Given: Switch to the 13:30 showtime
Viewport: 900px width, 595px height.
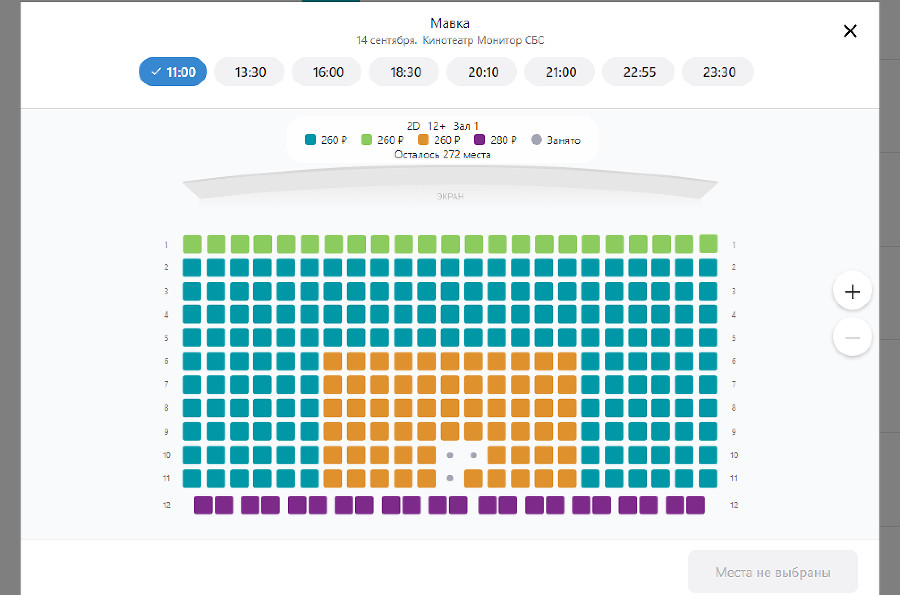Looking at the screenshot, I should (x=249, y=72).
